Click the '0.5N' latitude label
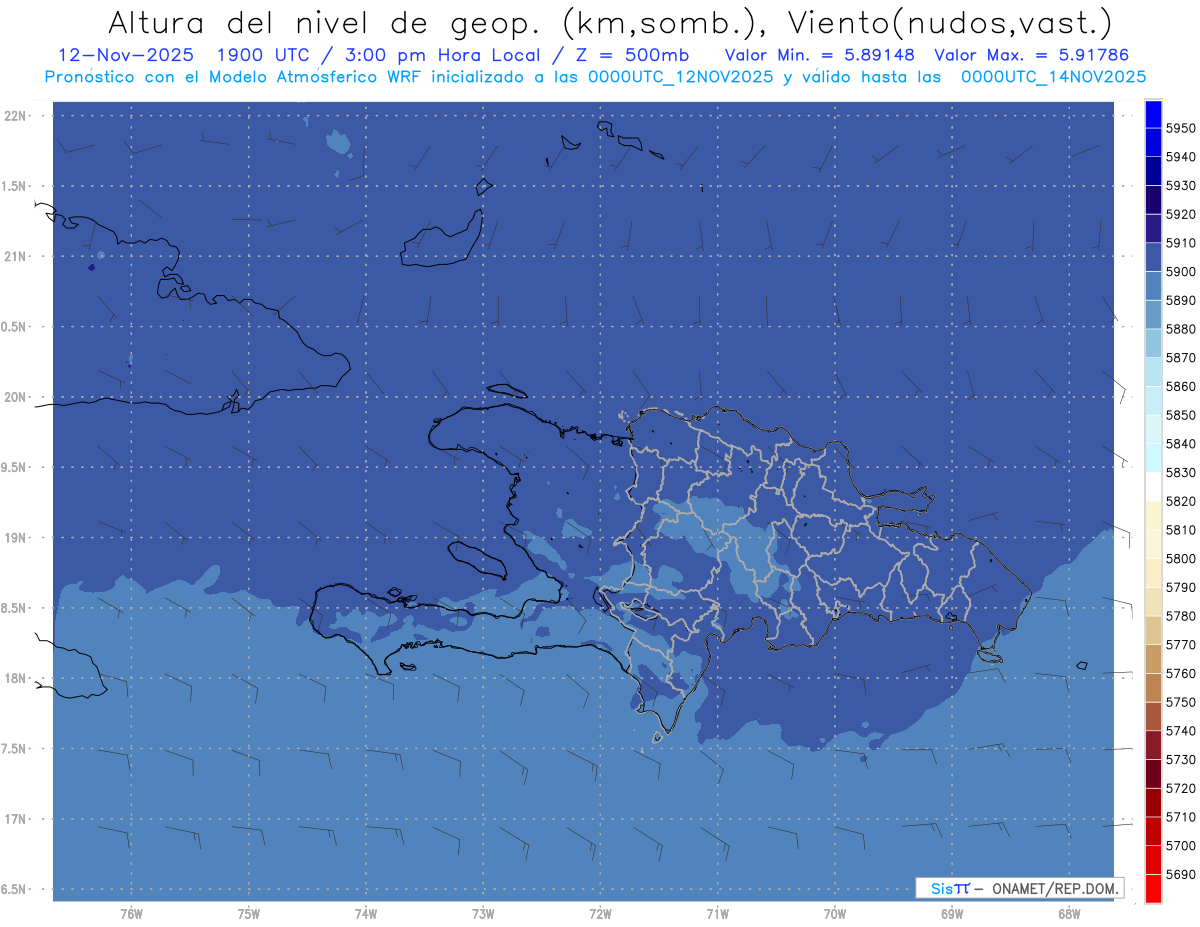1200x927 pixels. (x=15, y=328)
